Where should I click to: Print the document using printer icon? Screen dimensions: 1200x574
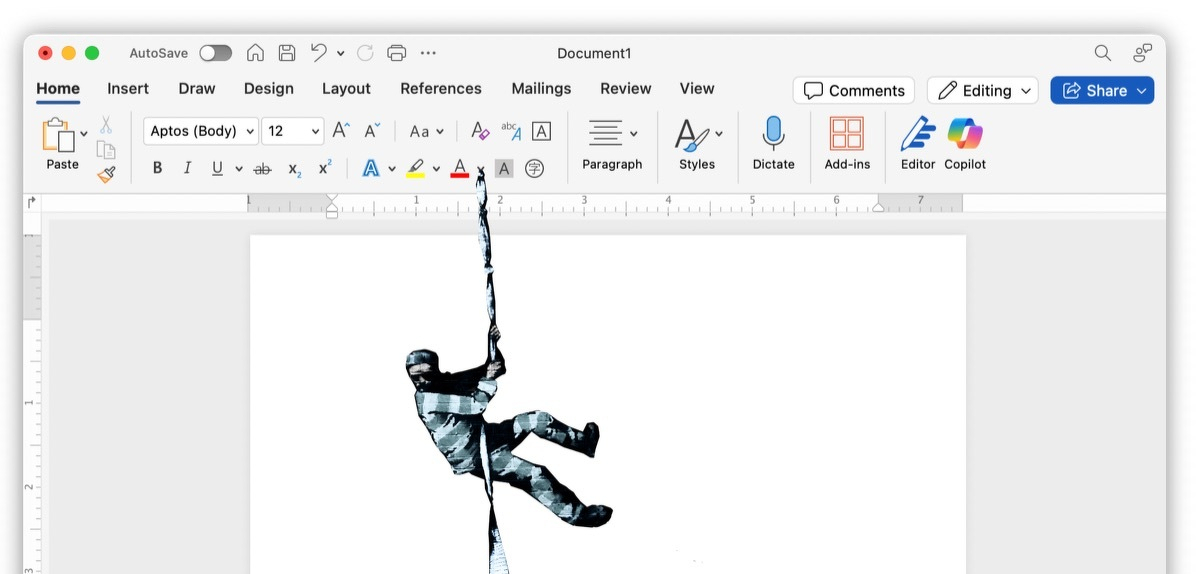tap(397, 53)
